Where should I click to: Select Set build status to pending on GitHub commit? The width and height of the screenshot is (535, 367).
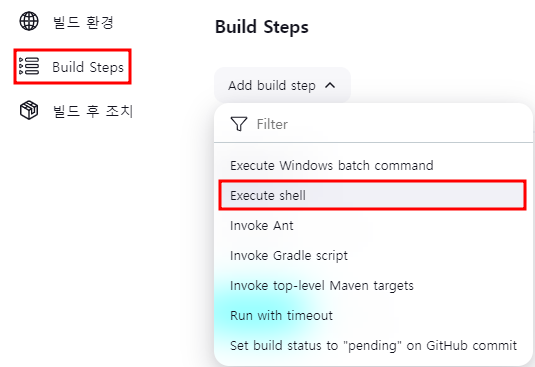click(373, 346)
